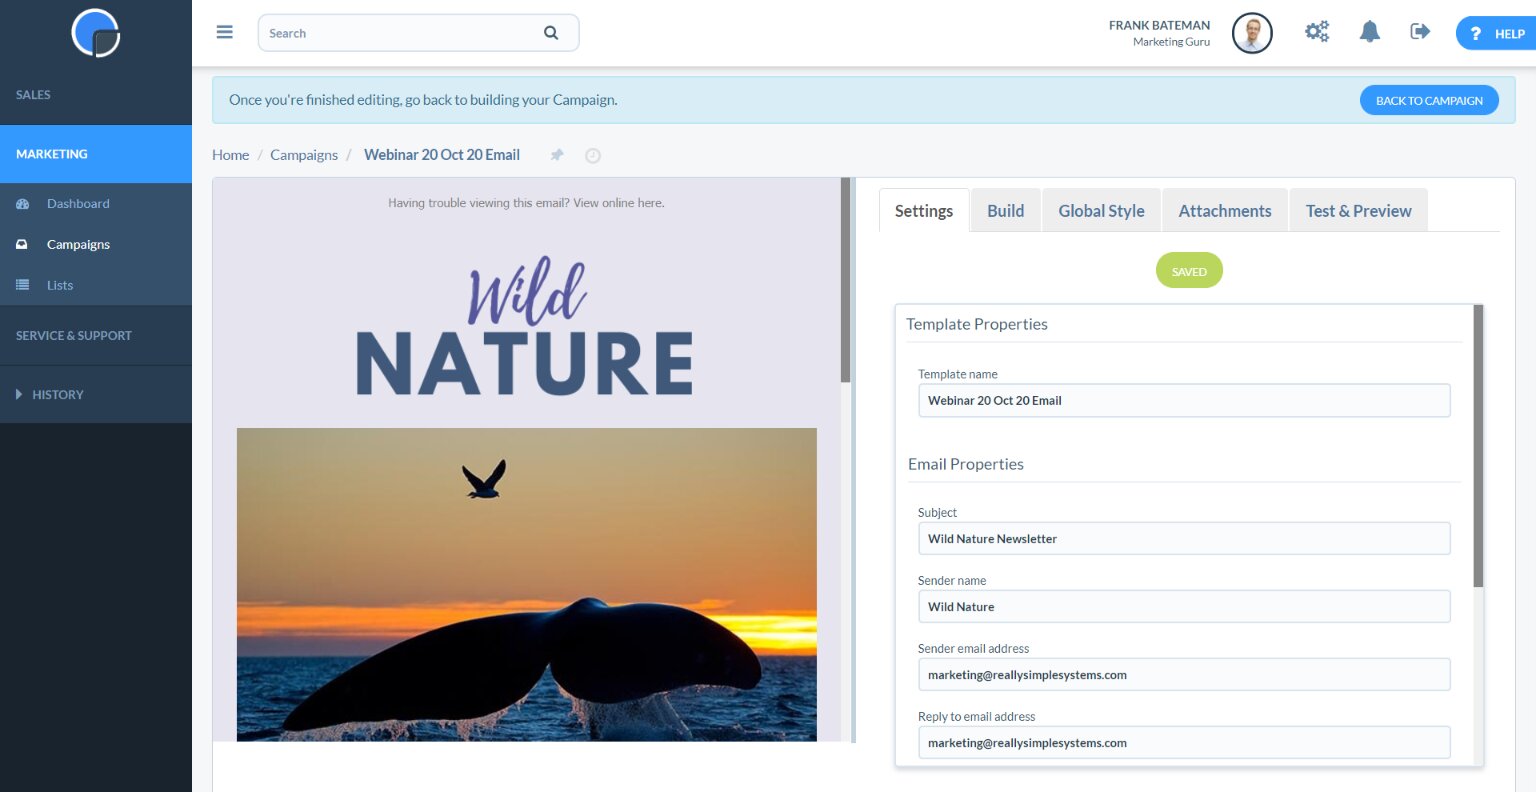Screen dimensions: 1536x792
Task: Click the hamburger menu icon
Action: click(225, 32)
